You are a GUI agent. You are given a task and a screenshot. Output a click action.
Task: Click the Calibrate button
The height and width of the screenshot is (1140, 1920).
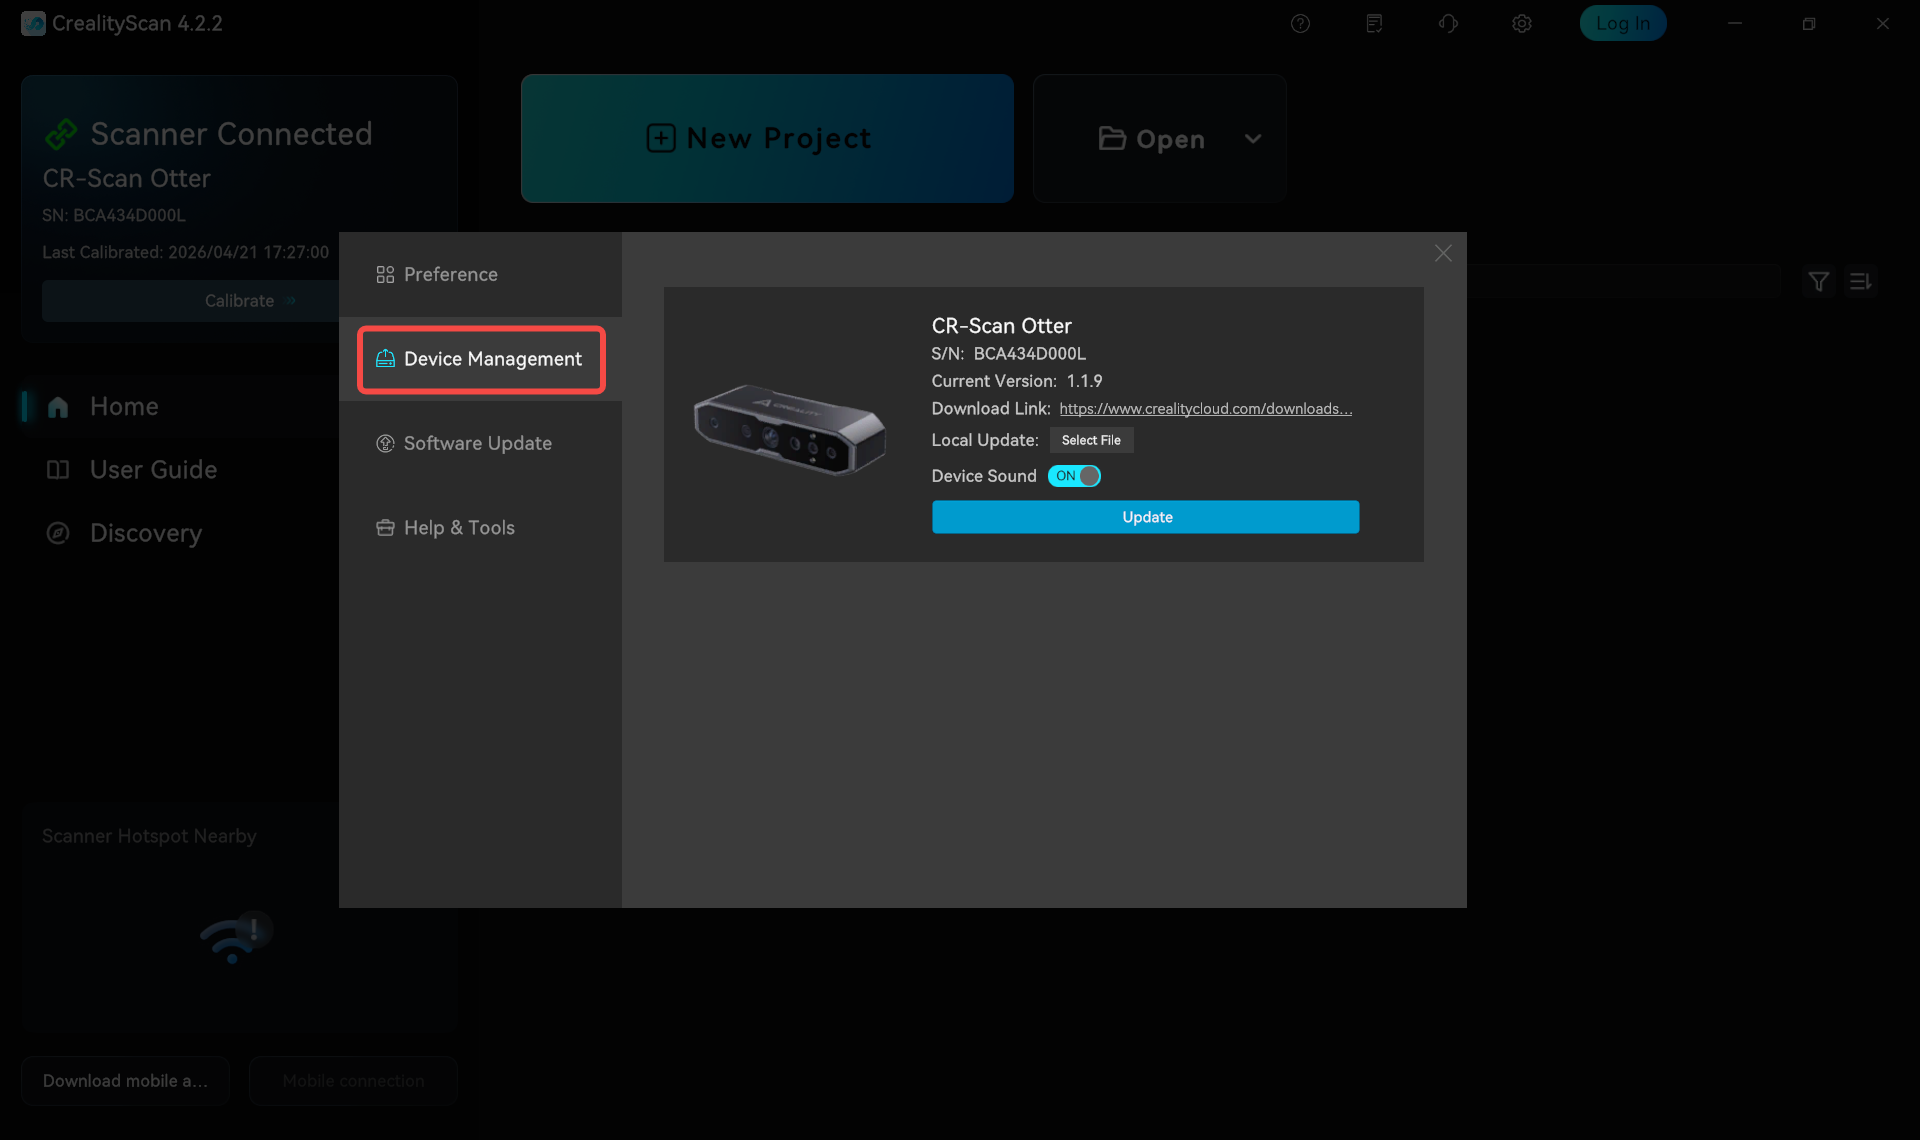point(190,301)
